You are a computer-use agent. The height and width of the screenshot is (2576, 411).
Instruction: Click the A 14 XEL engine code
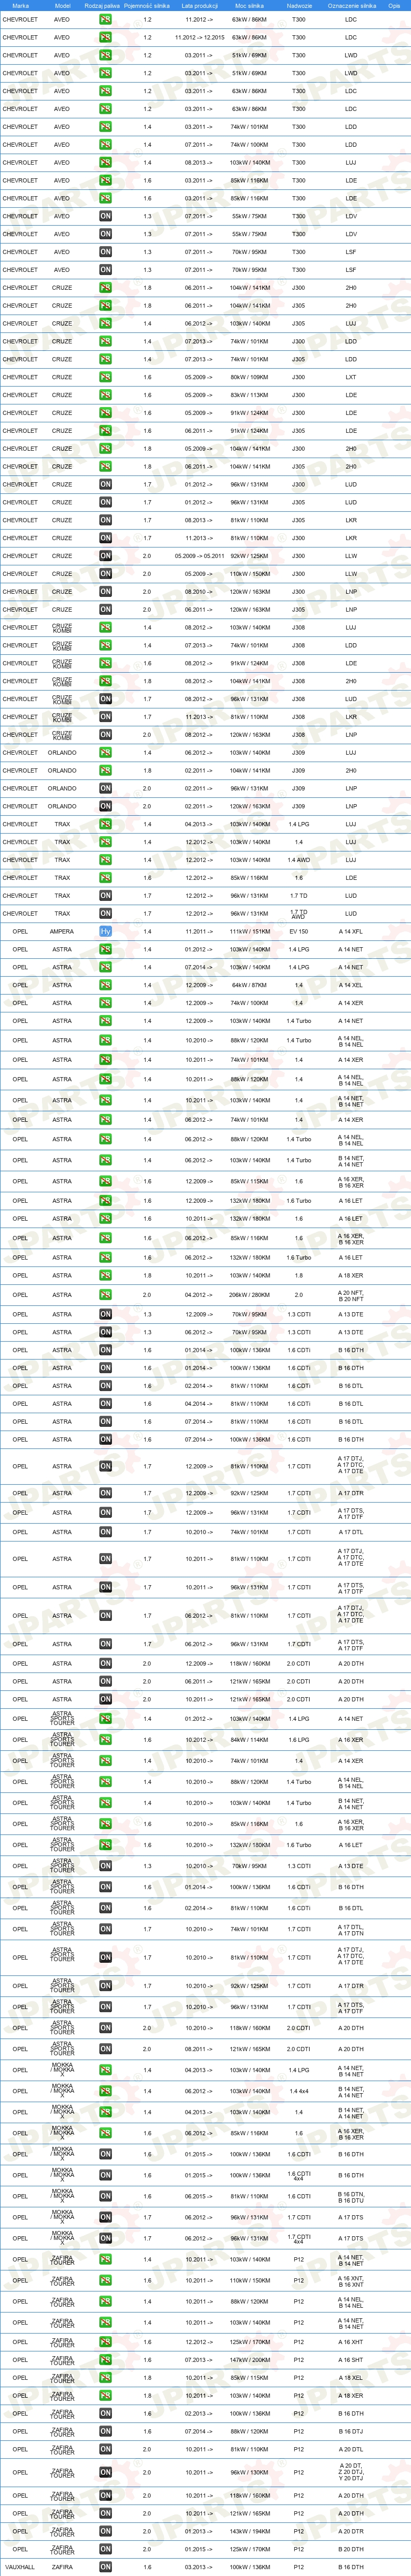(x=351, y=985)
